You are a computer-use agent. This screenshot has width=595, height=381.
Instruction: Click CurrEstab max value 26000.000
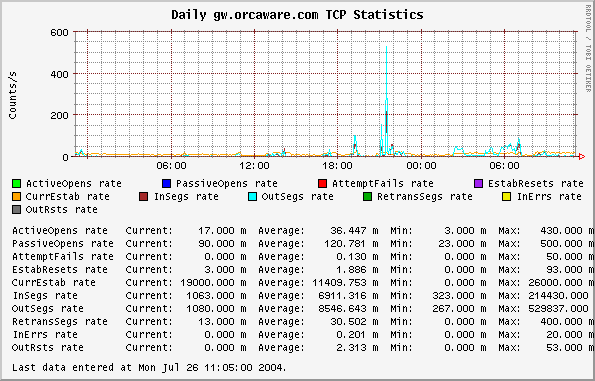pos(555,283)
